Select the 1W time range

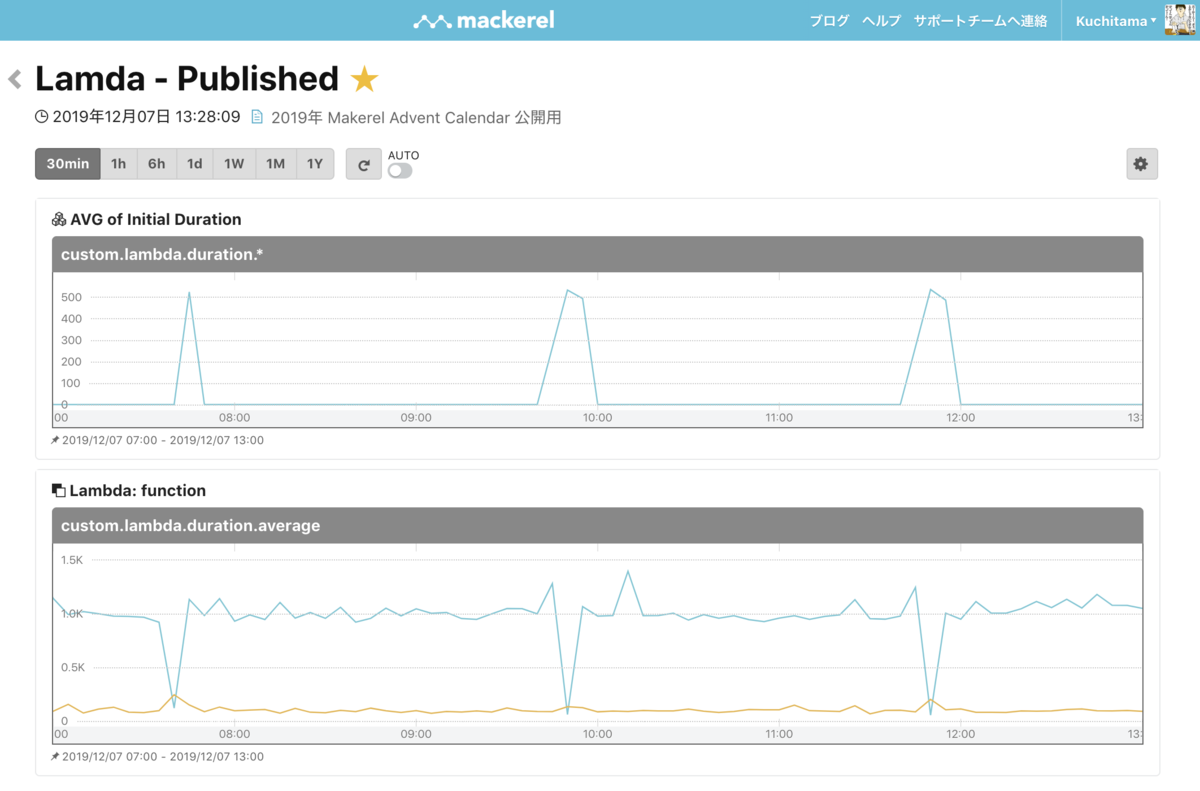click(x=234, y=164)
